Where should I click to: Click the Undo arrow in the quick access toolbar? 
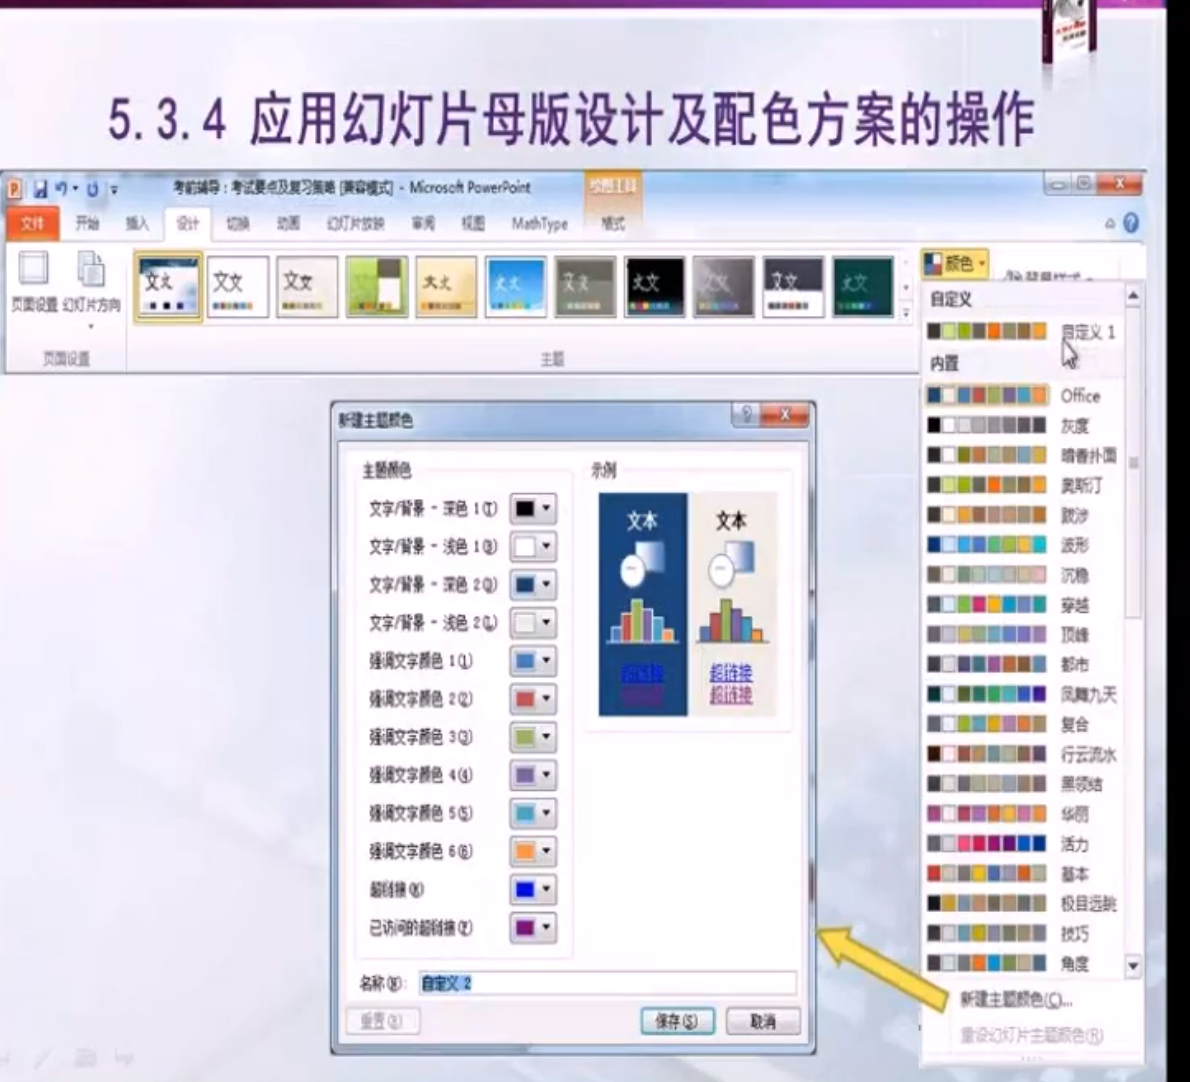click(x=62, y=188)
